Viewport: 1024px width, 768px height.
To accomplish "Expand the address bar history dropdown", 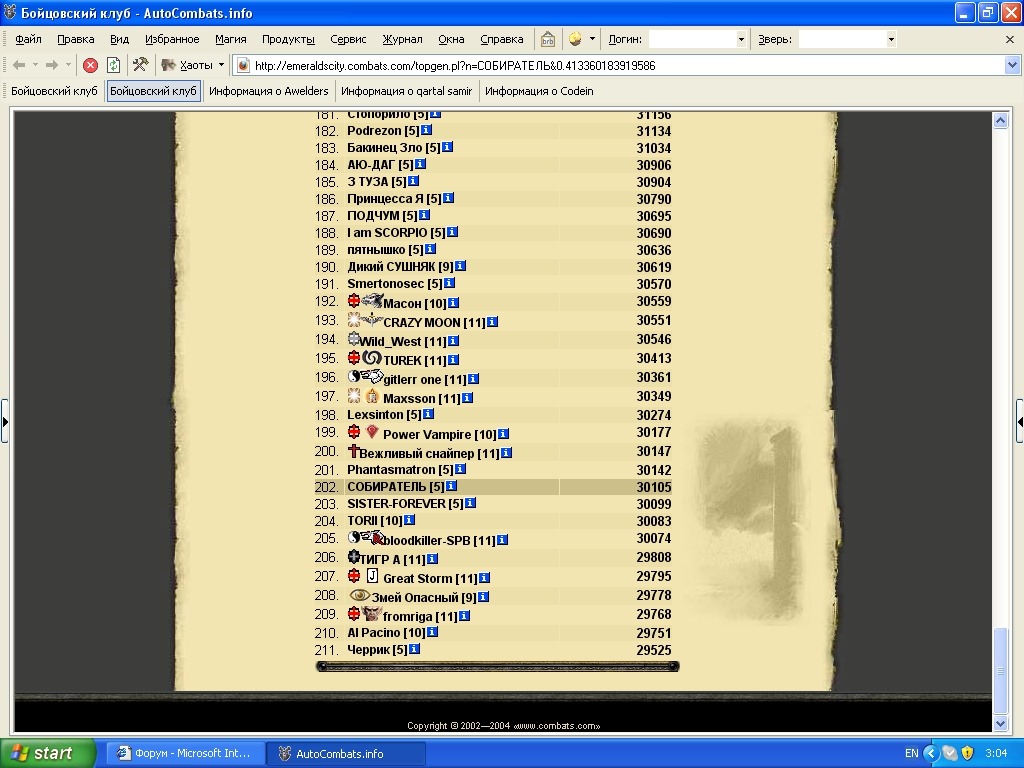I will tap(1012, 65).
